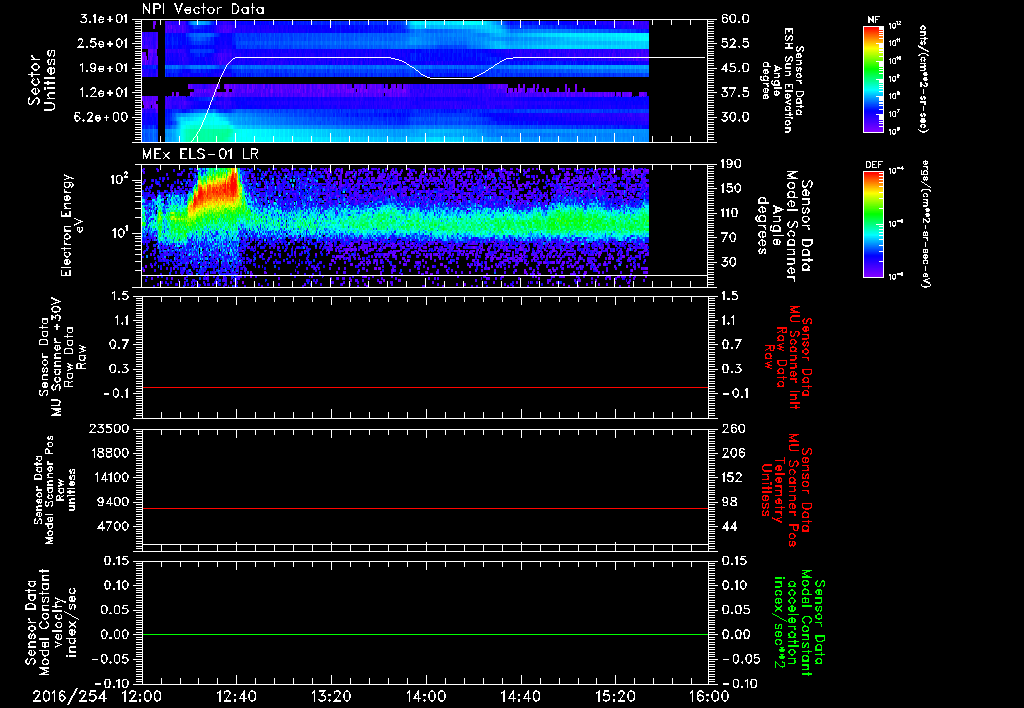This screenshot has width=1024, height=708.
Task: Click the "3.1e+01" sector tick value
Action: 103,20
